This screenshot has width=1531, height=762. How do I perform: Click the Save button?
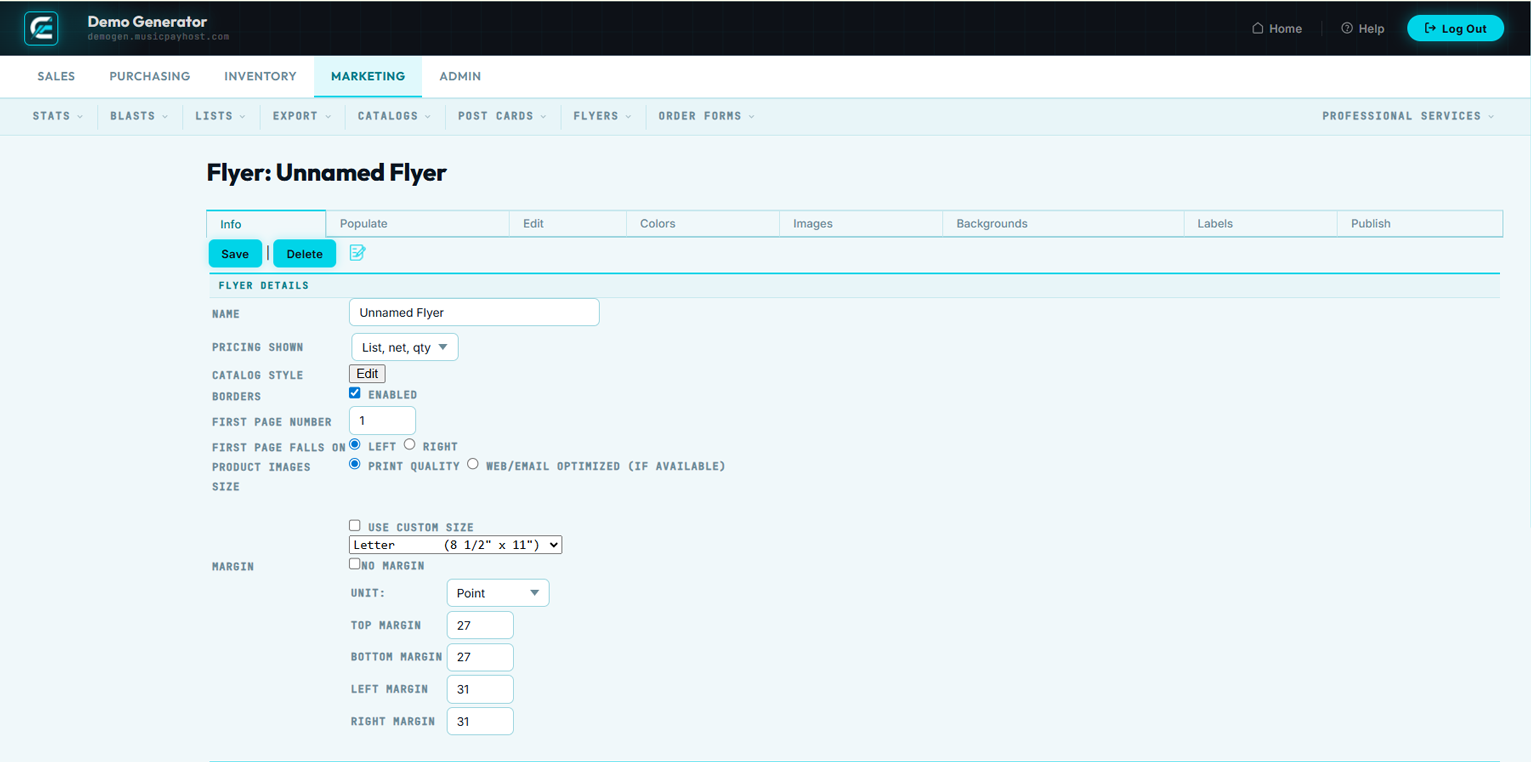coord(235,254)
